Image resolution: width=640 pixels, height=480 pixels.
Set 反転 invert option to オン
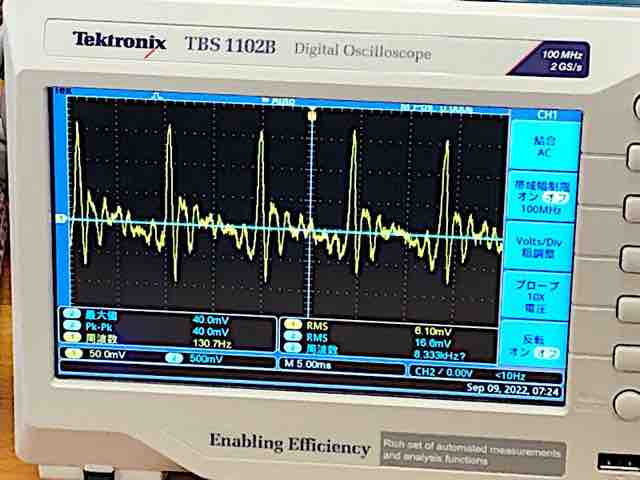click(x=518, y=351)
